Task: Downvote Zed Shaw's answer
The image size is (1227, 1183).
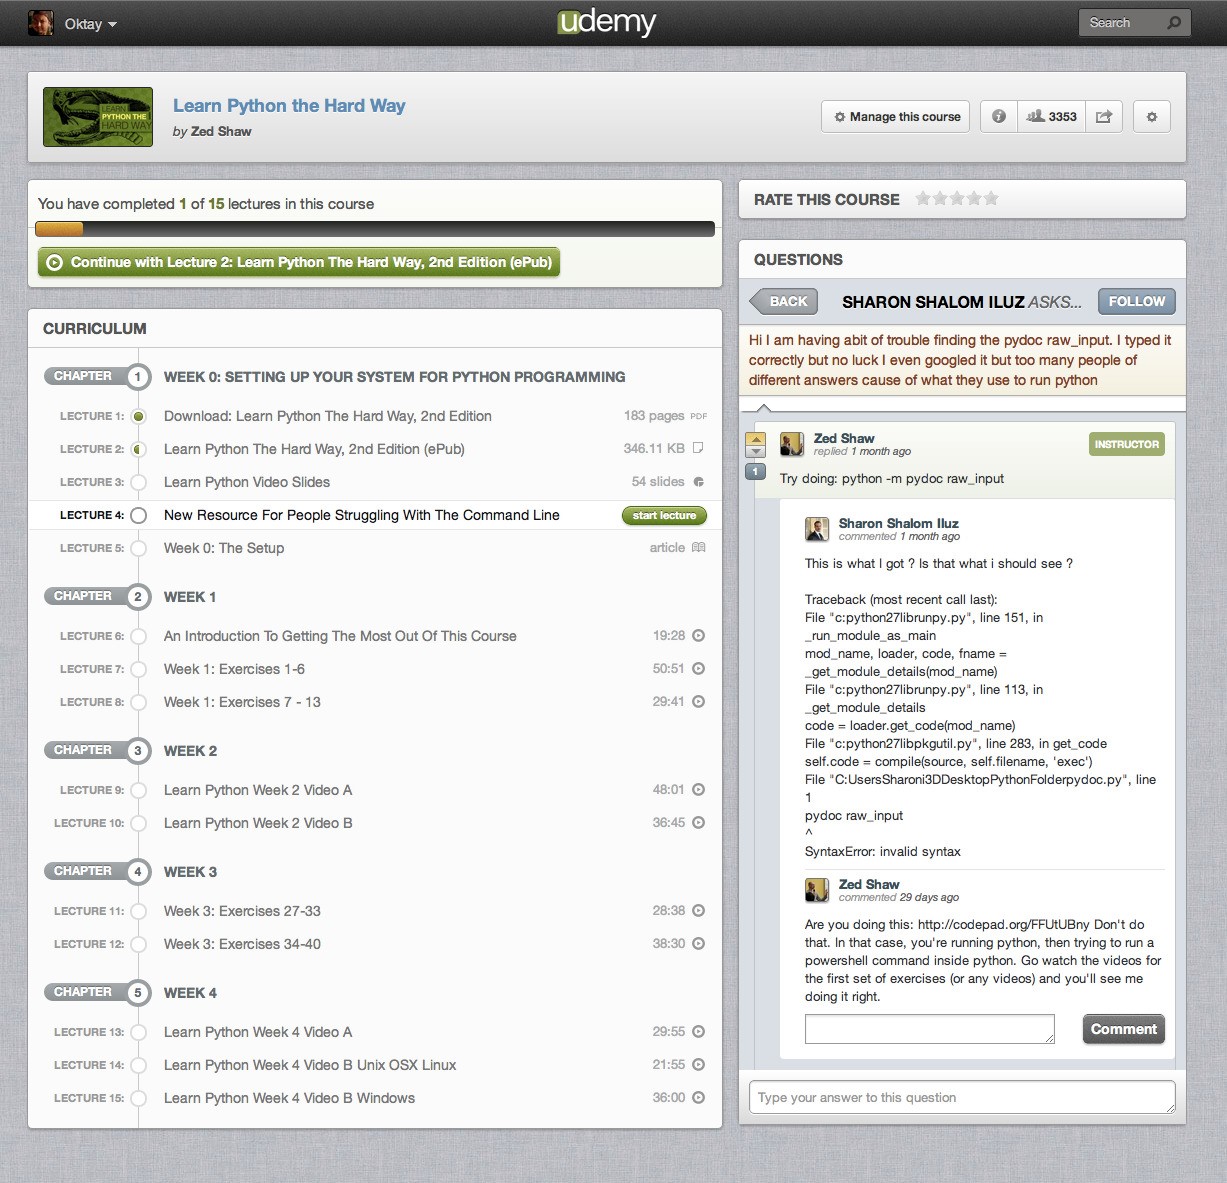Action: click(756, 452)
